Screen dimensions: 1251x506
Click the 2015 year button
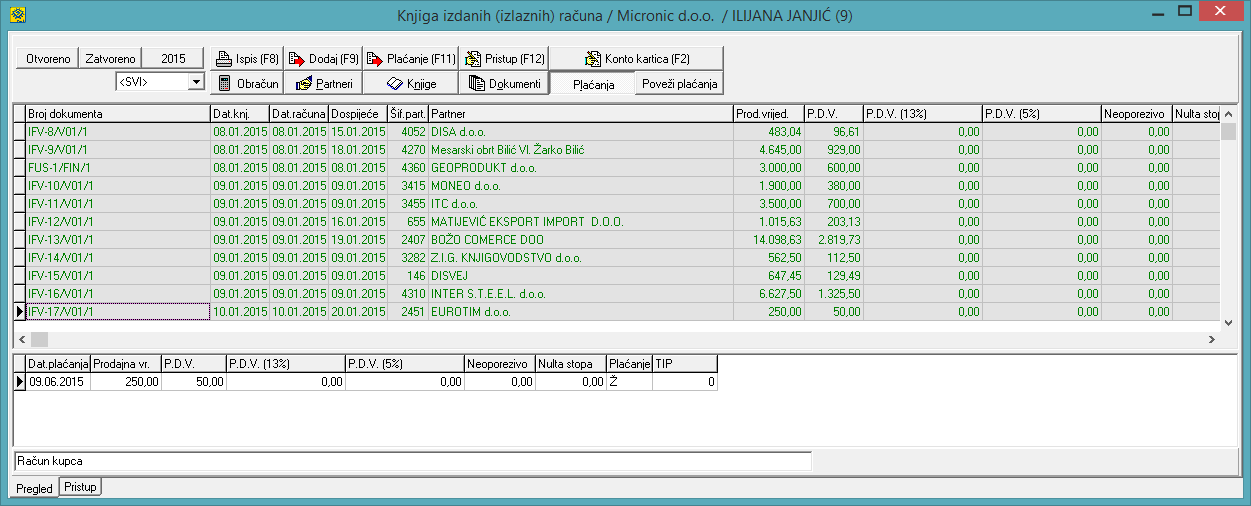click(174, 59)
